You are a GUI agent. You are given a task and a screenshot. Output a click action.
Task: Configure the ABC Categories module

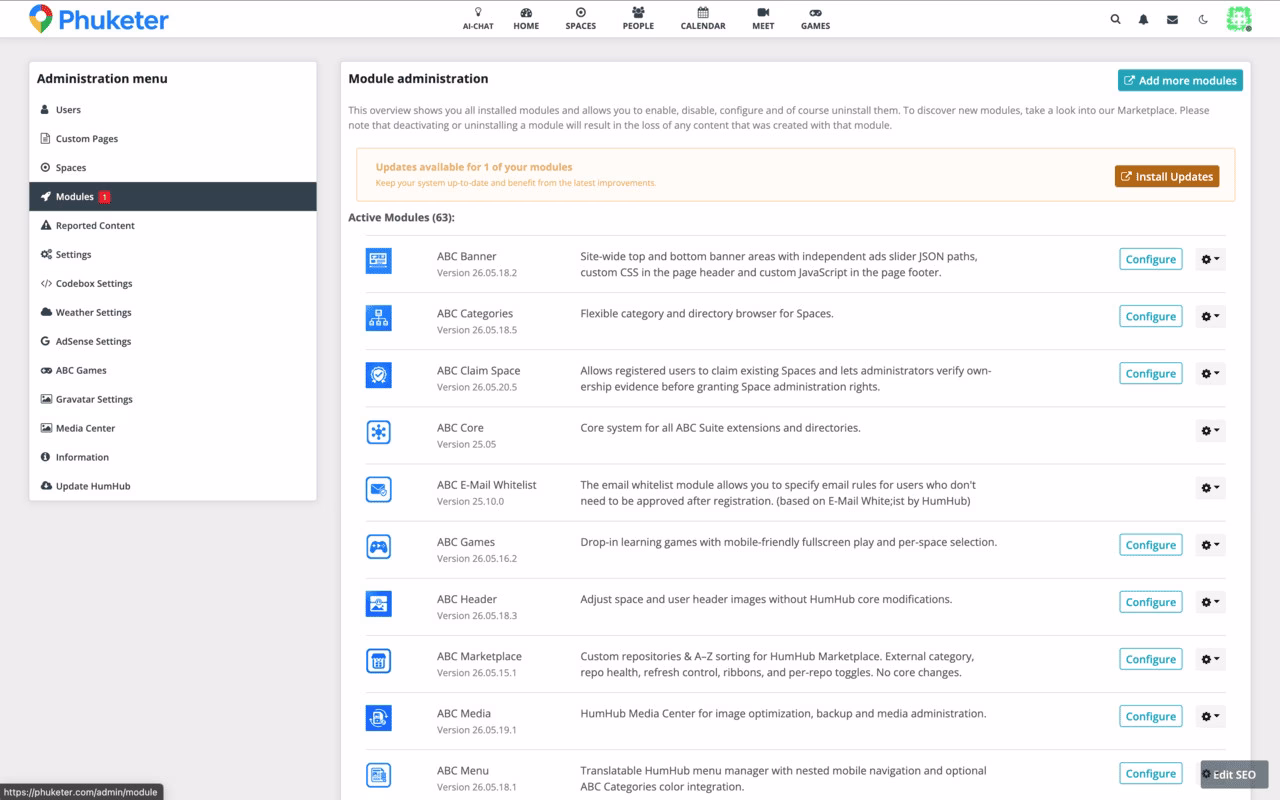coord(1150,317)
